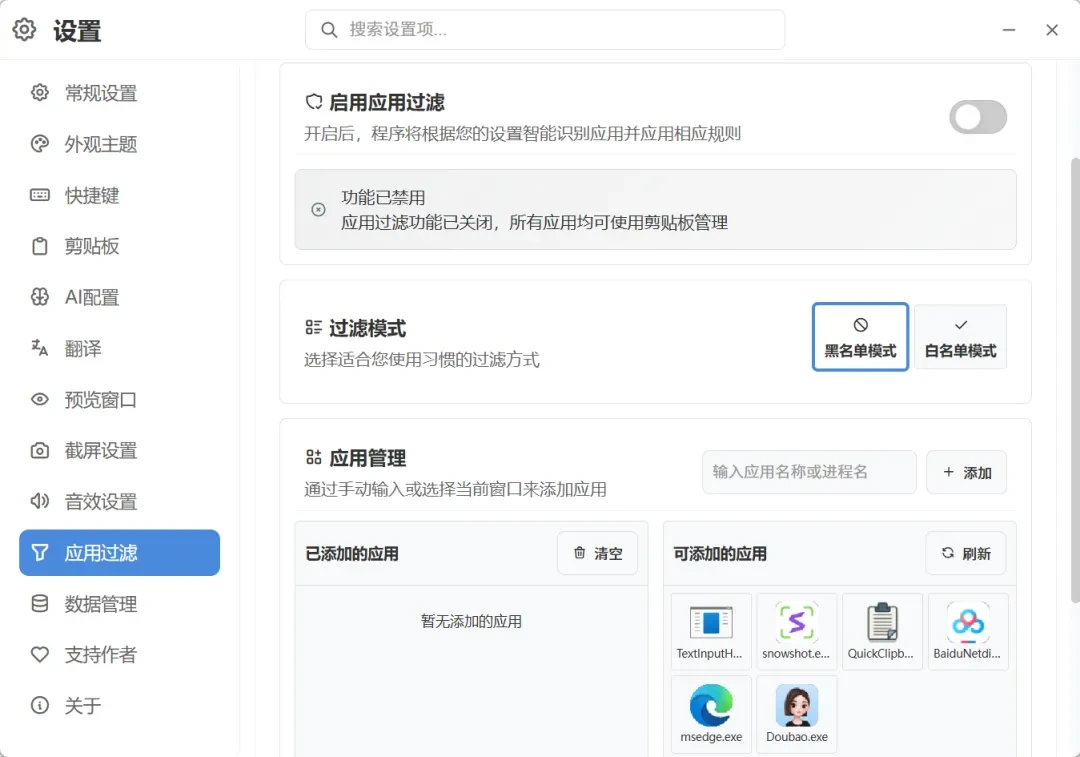Click the settings gear icon in the title
Viewport: 1080px width, 757px height.
click(24, 30)
